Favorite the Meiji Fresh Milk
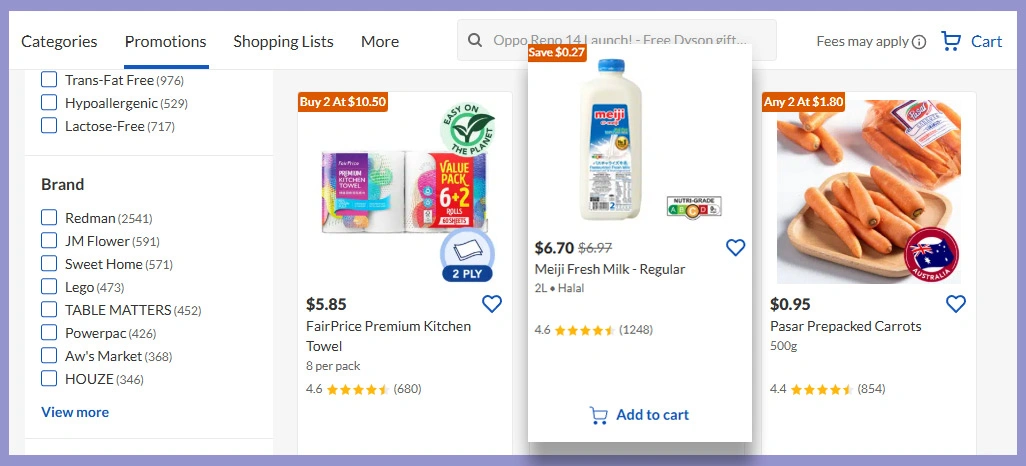 click(735, 247)
